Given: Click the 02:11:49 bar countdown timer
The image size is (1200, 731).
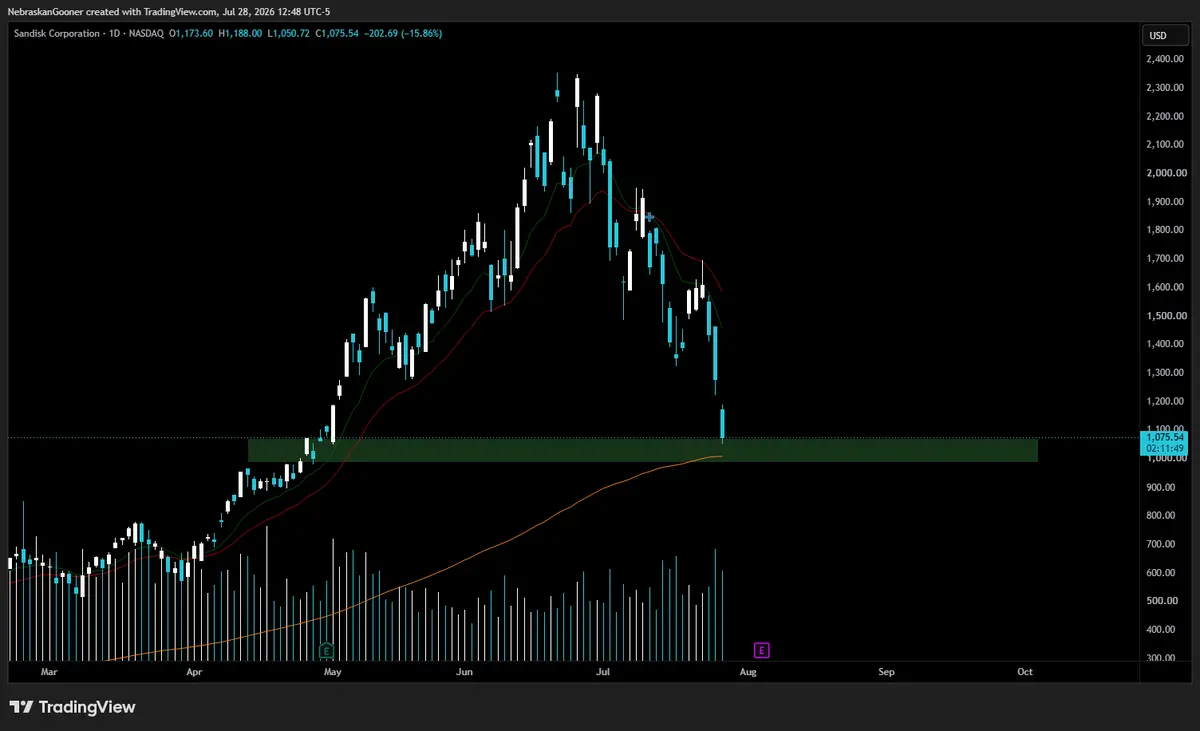Looking at the screenshot, I should (x=1165, y=449).
